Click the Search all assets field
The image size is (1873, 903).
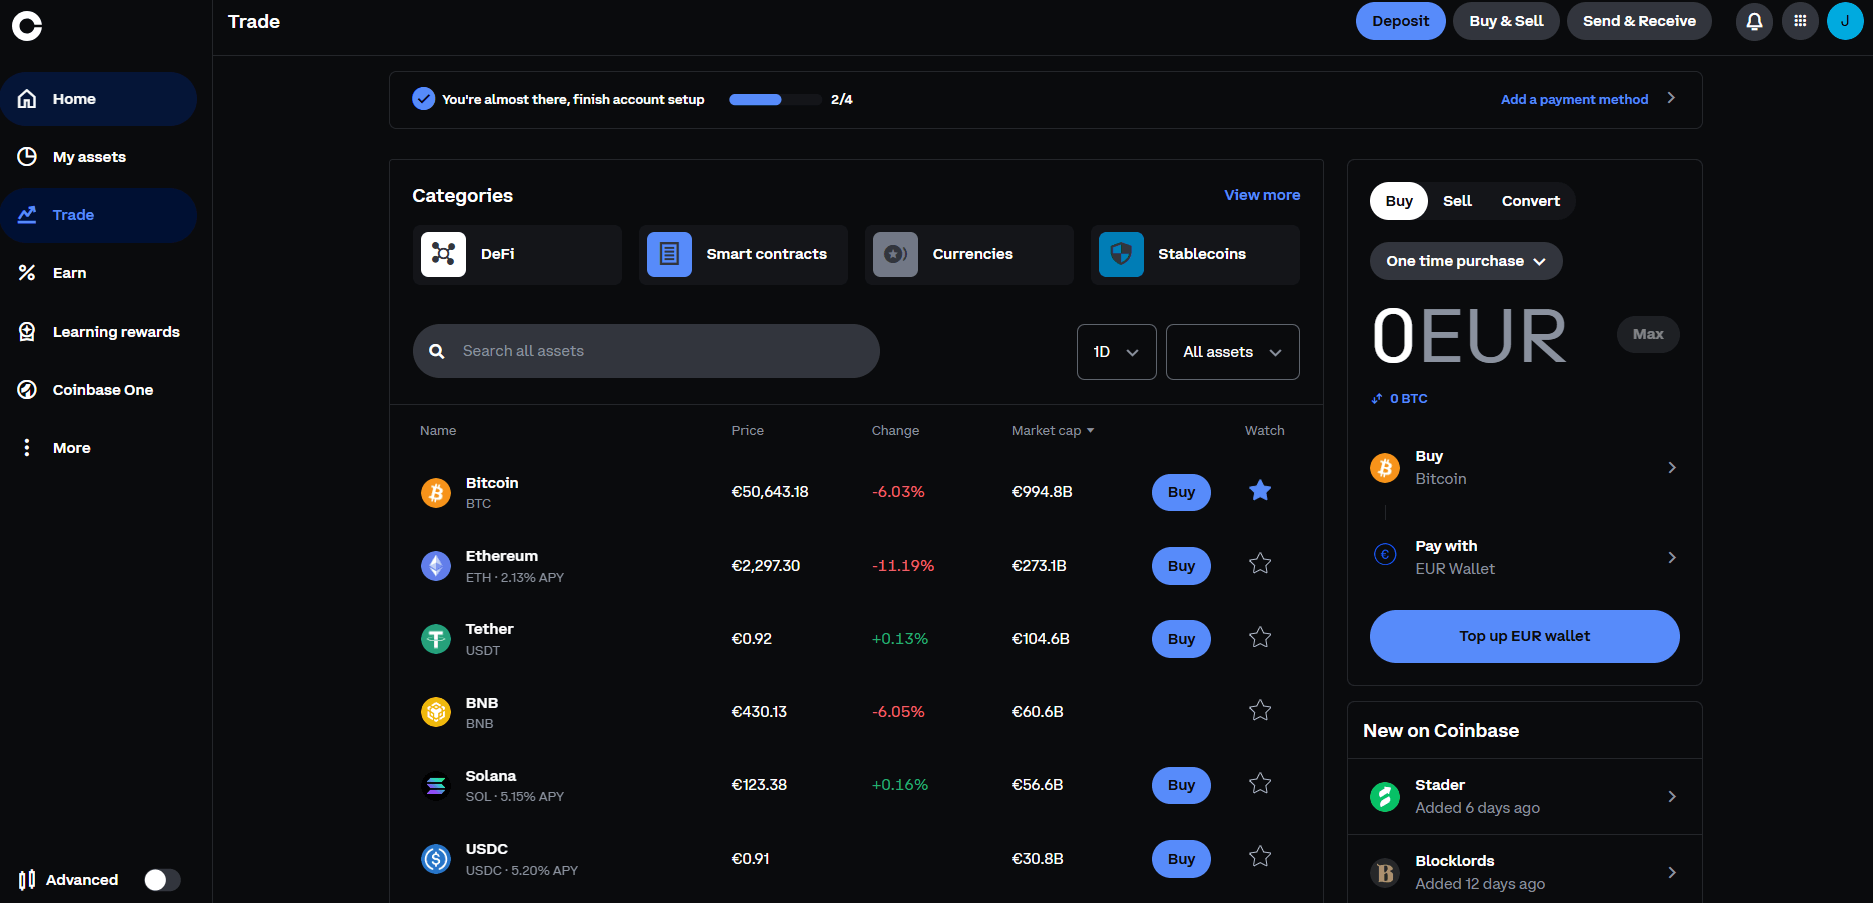tap(646, 351)
